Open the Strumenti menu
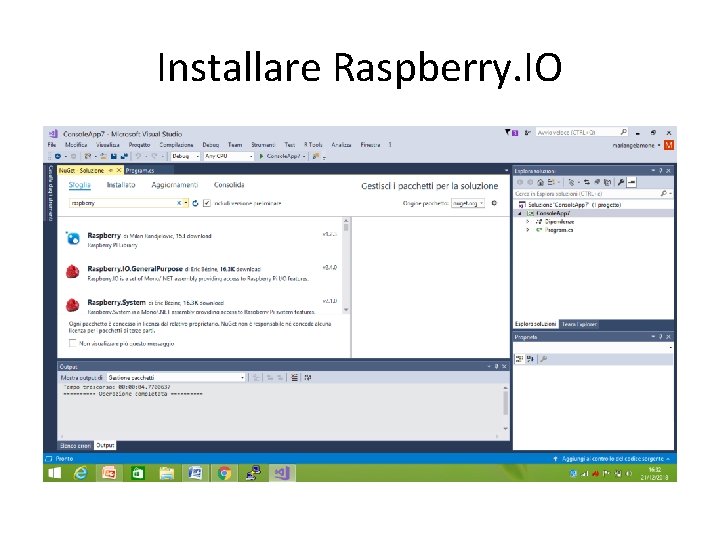Image resolution: width=720 pixels, height=540 pixels. tap(263, 145)
